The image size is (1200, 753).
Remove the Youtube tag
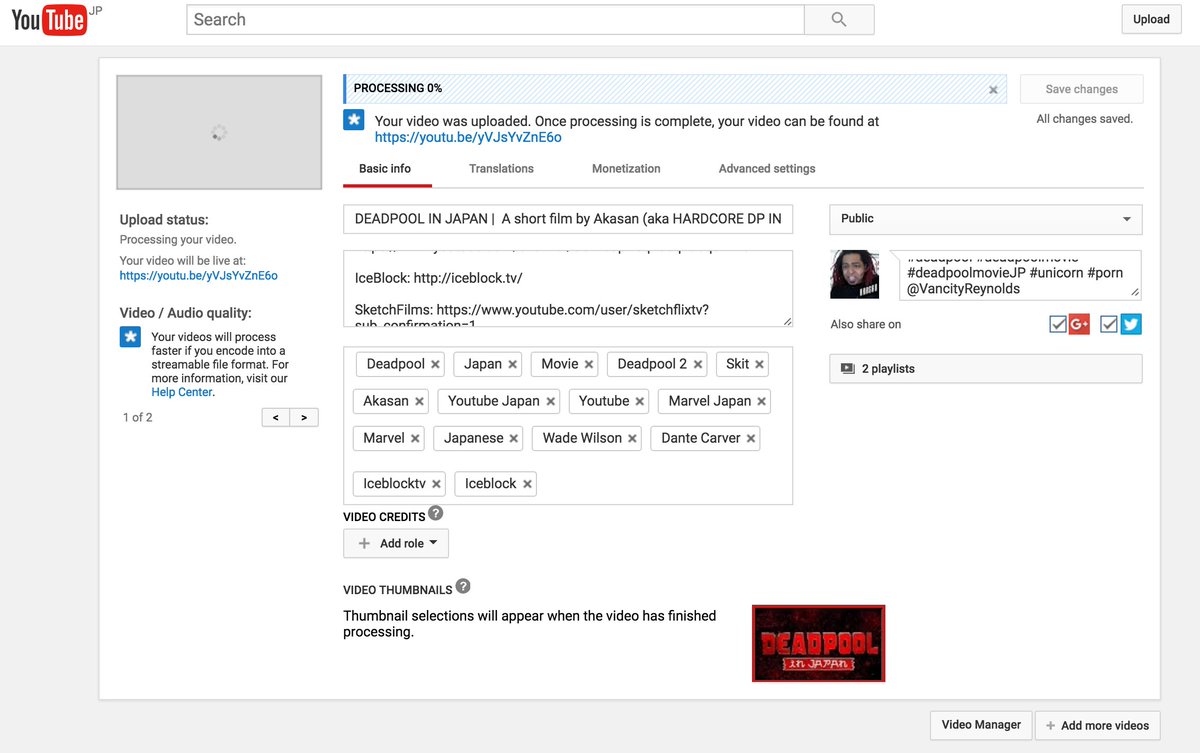click(640, 402)
